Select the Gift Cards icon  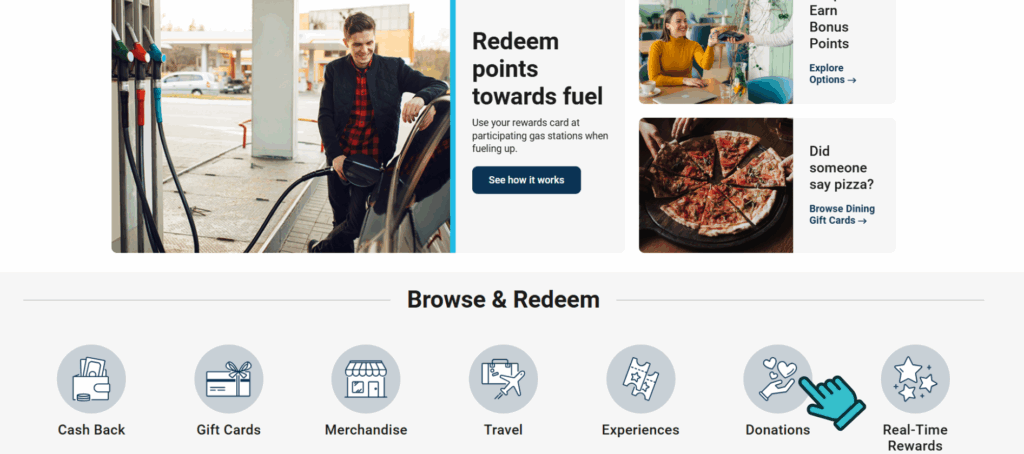tap(229, 379)
